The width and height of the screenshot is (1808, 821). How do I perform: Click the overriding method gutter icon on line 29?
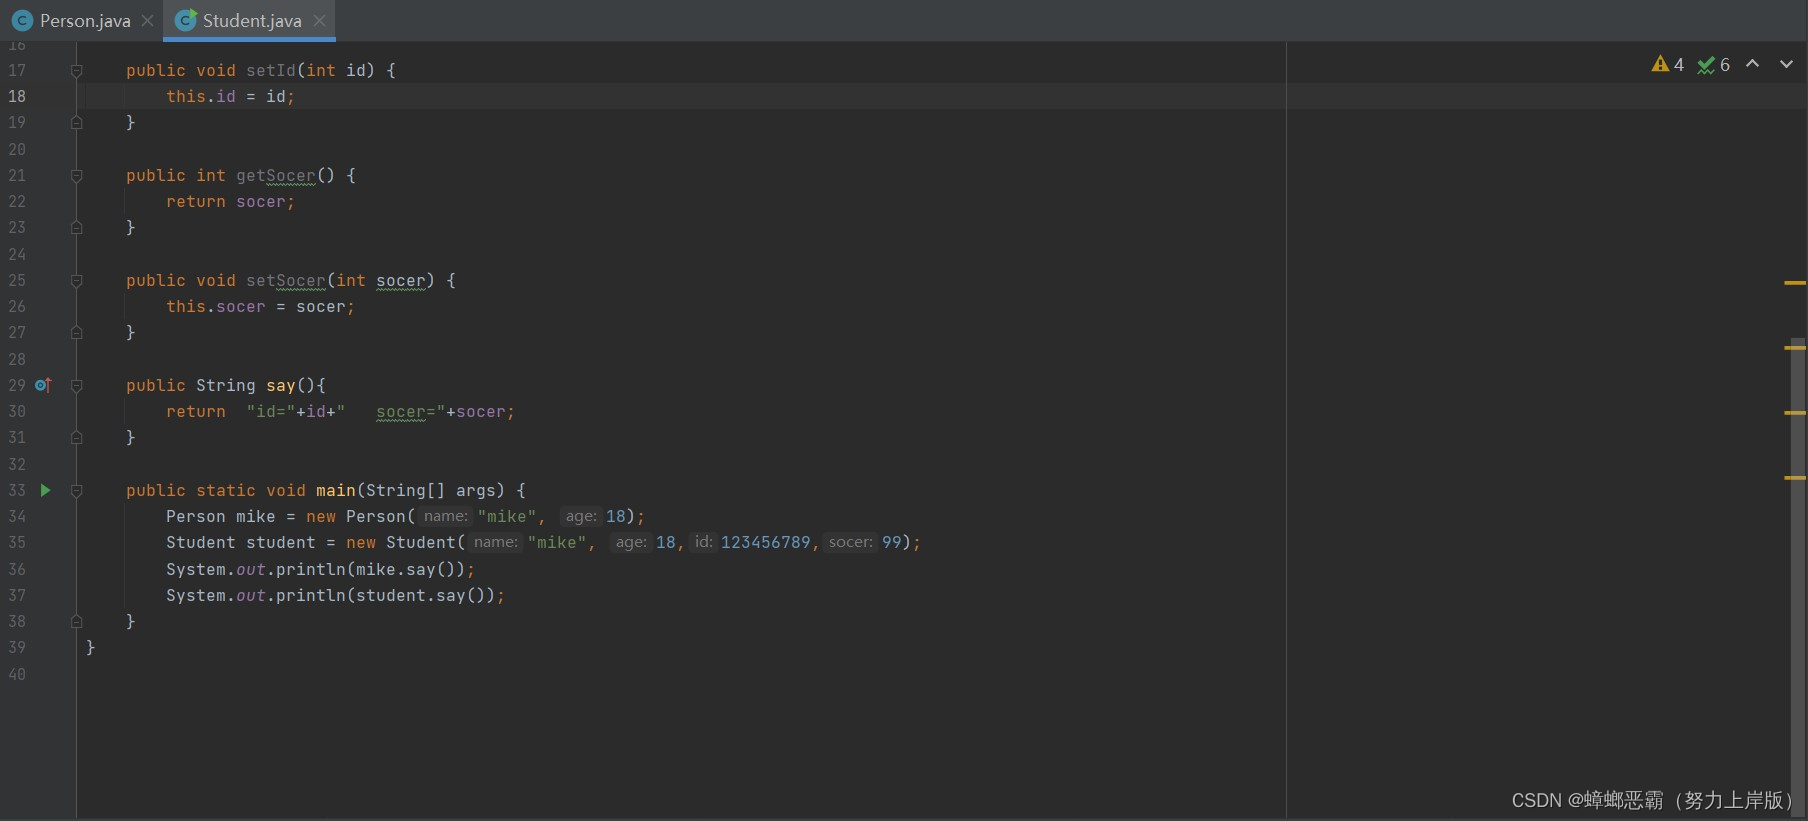click(43, 385)
